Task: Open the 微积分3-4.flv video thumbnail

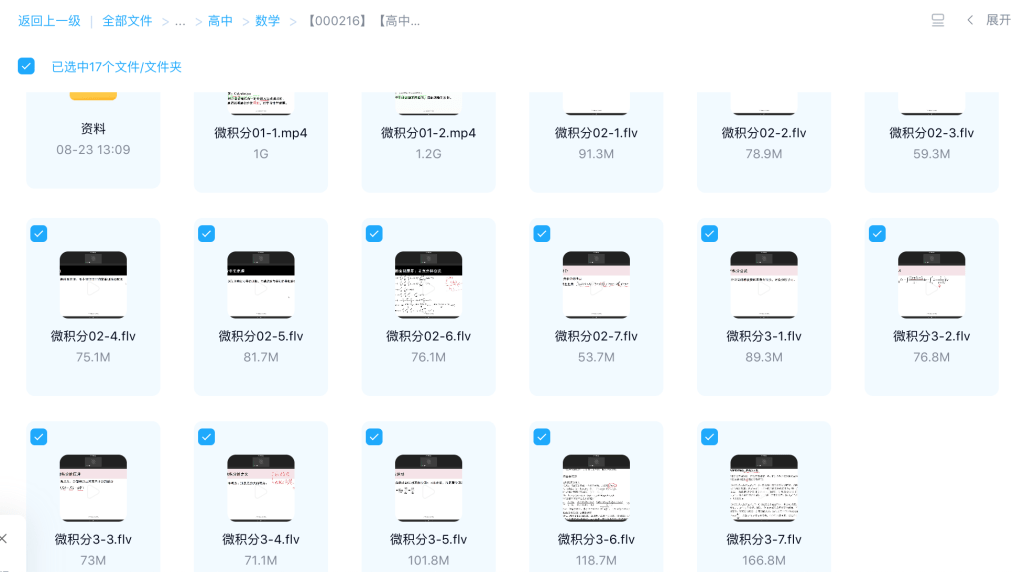Action: (x=261, y=488)
